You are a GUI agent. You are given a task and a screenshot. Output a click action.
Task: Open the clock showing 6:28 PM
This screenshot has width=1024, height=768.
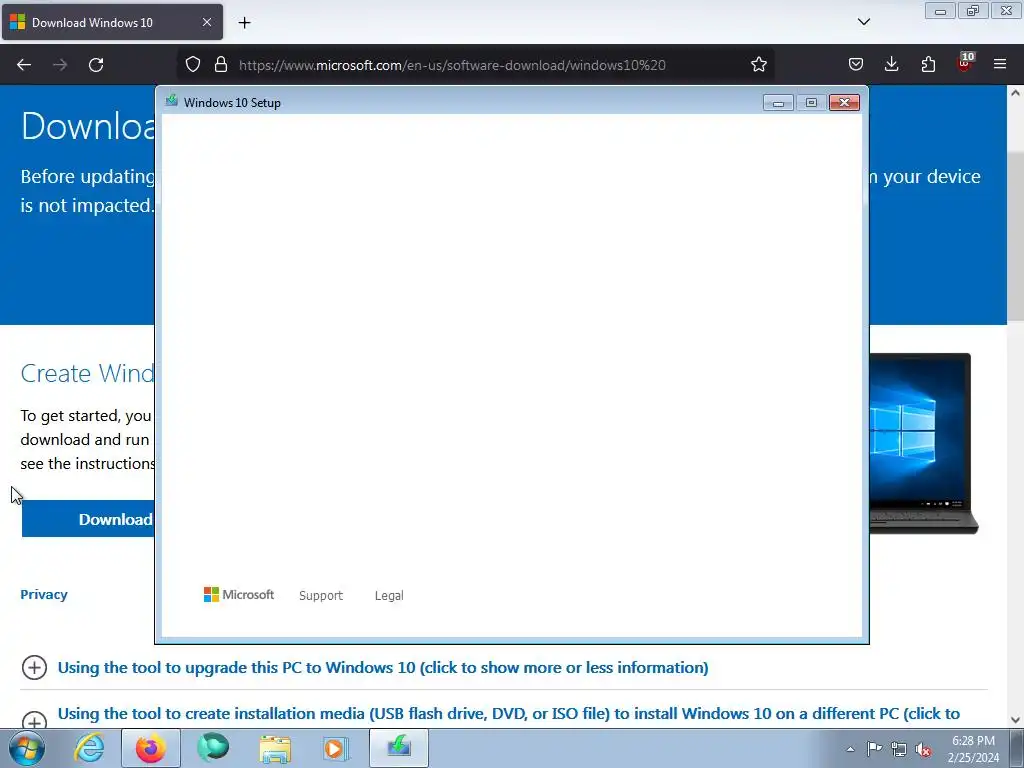tap(973, 749)
